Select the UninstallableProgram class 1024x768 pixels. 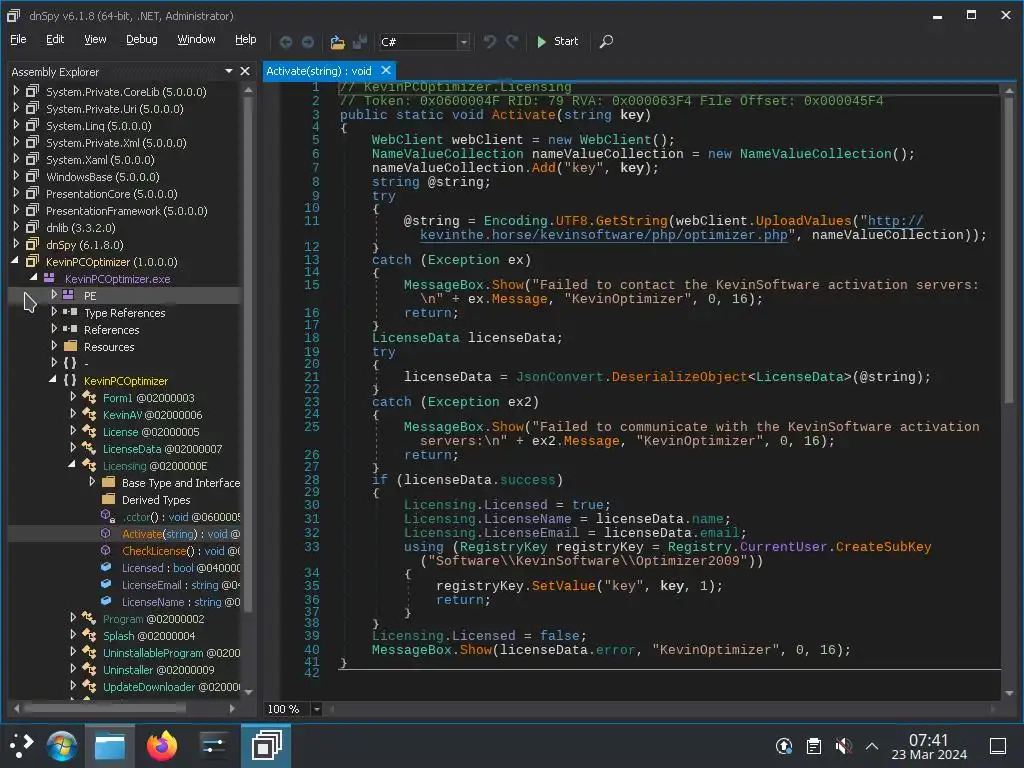pyautogui.click(x=171, y=652)
